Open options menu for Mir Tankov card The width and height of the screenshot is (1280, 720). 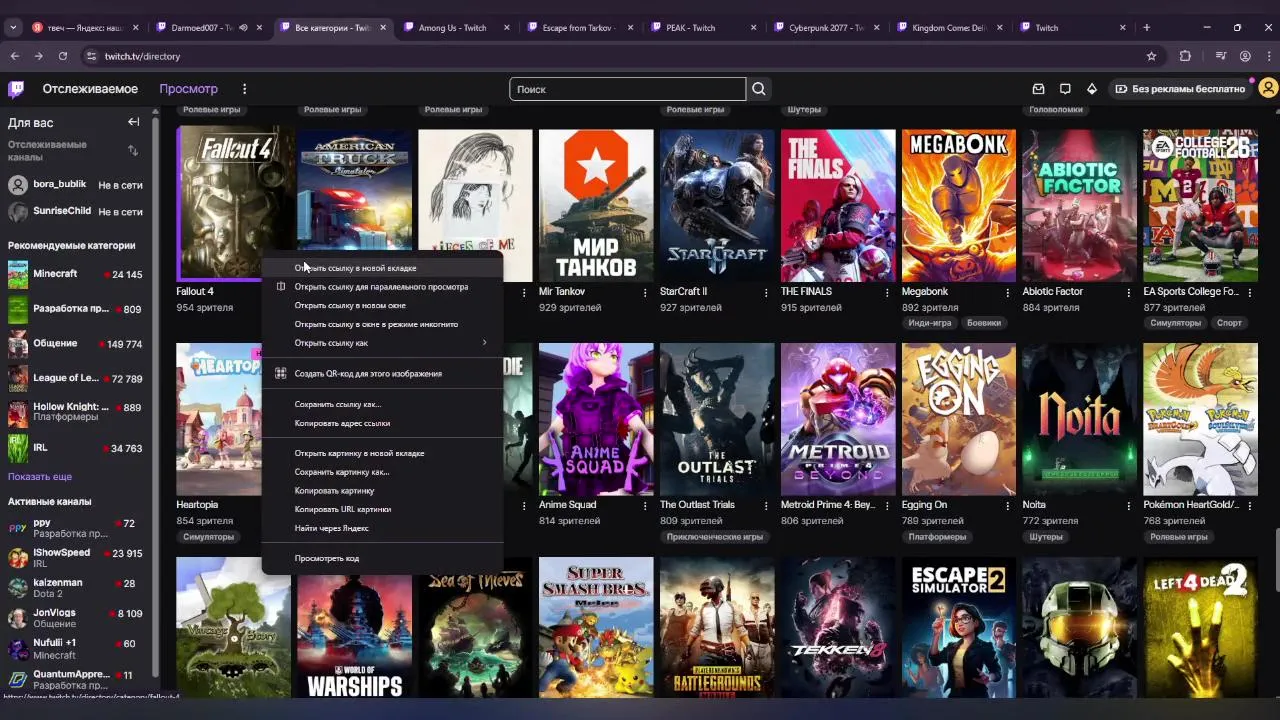[x=646, y=292]
